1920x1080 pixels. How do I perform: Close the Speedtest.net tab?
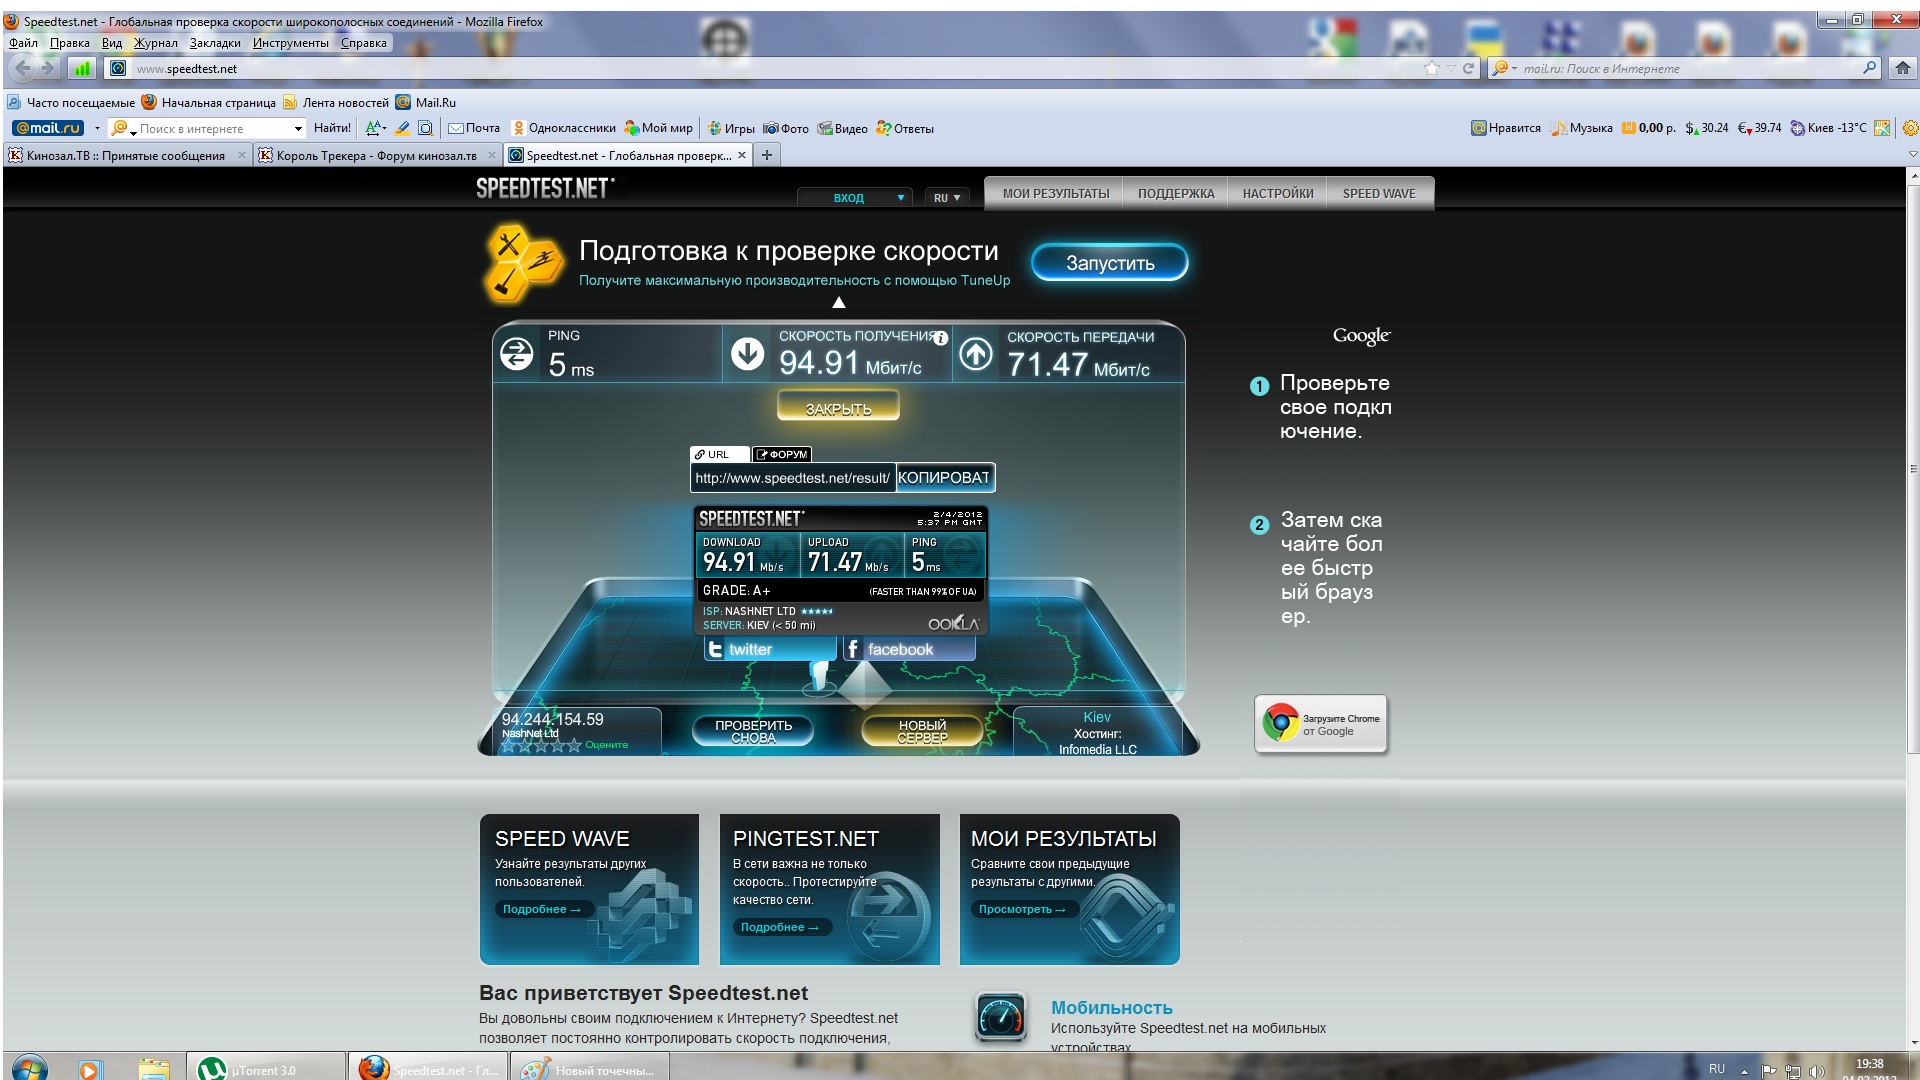(x=742, y=155)
